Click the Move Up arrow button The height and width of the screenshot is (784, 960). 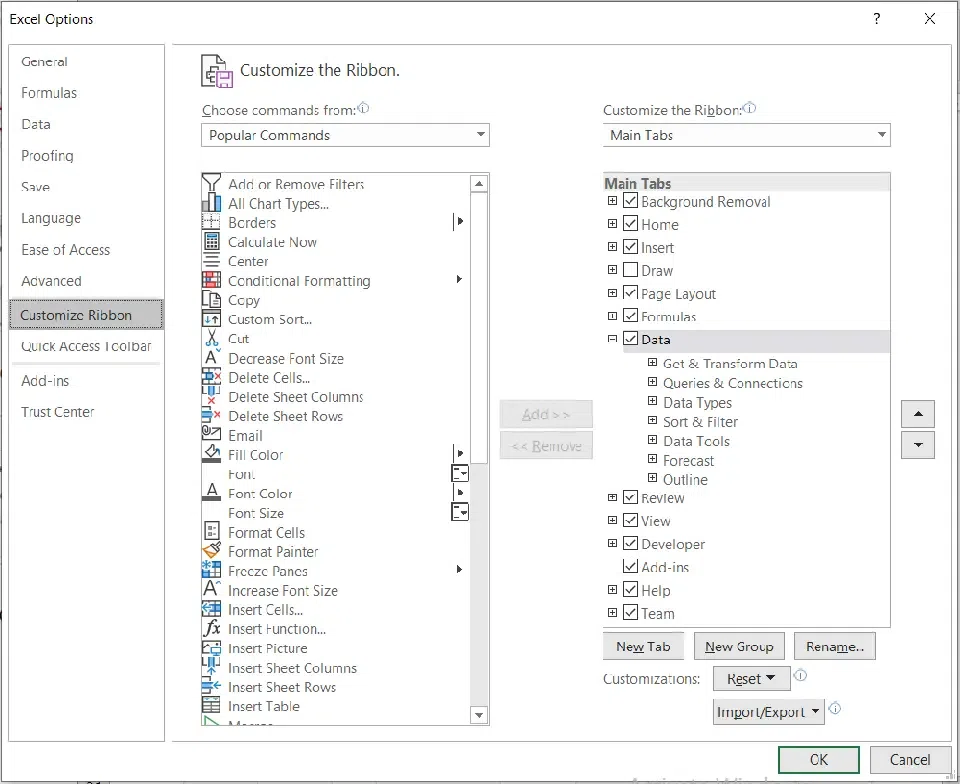pos(918,414)
